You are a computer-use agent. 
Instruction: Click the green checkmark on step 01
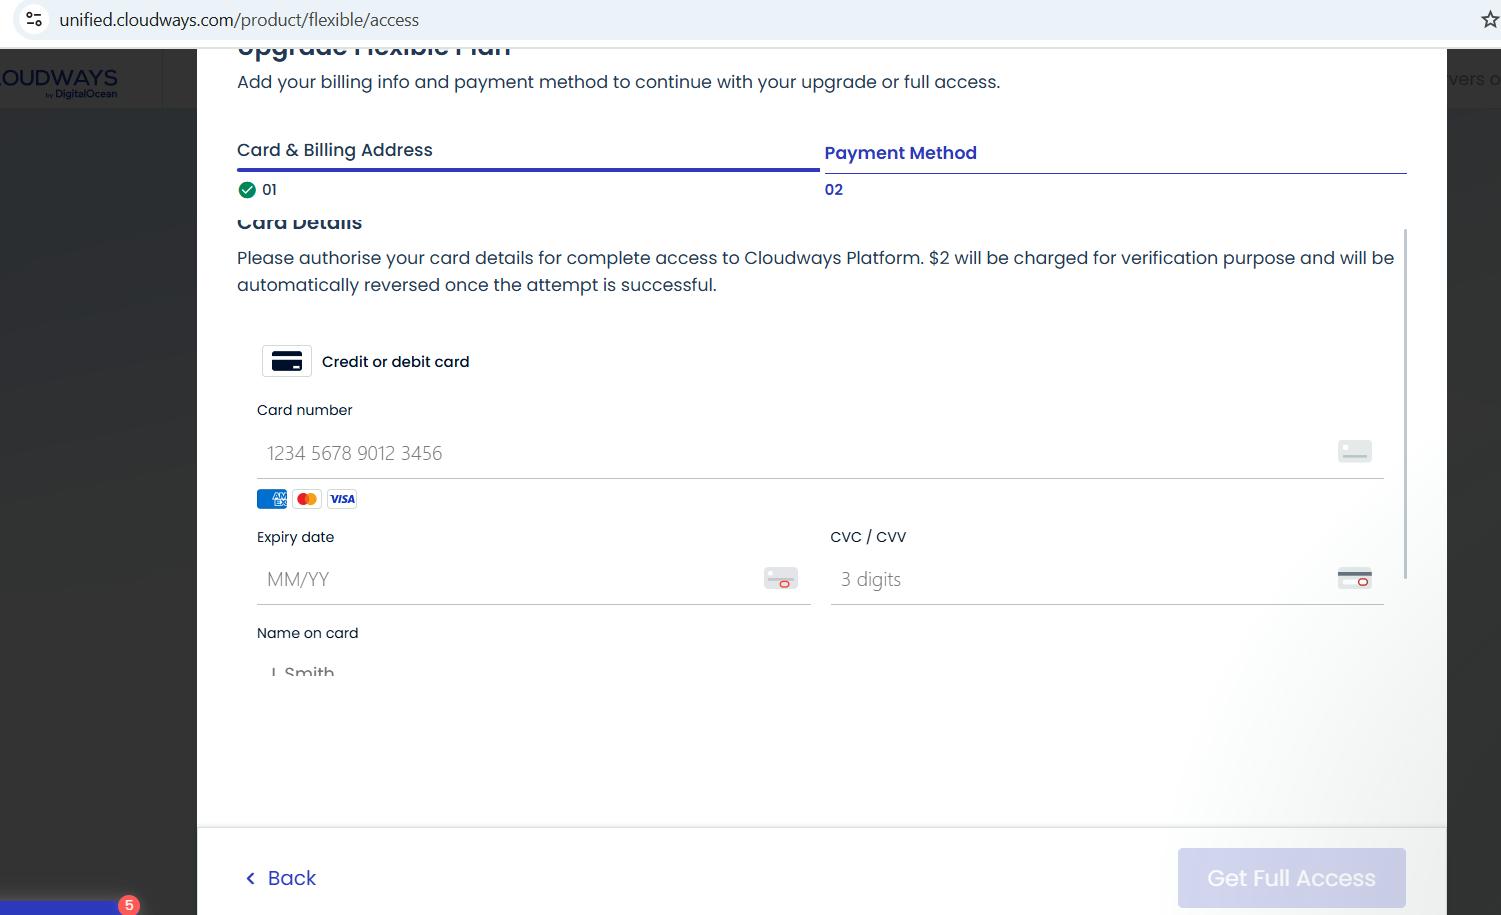click(247, 190)
